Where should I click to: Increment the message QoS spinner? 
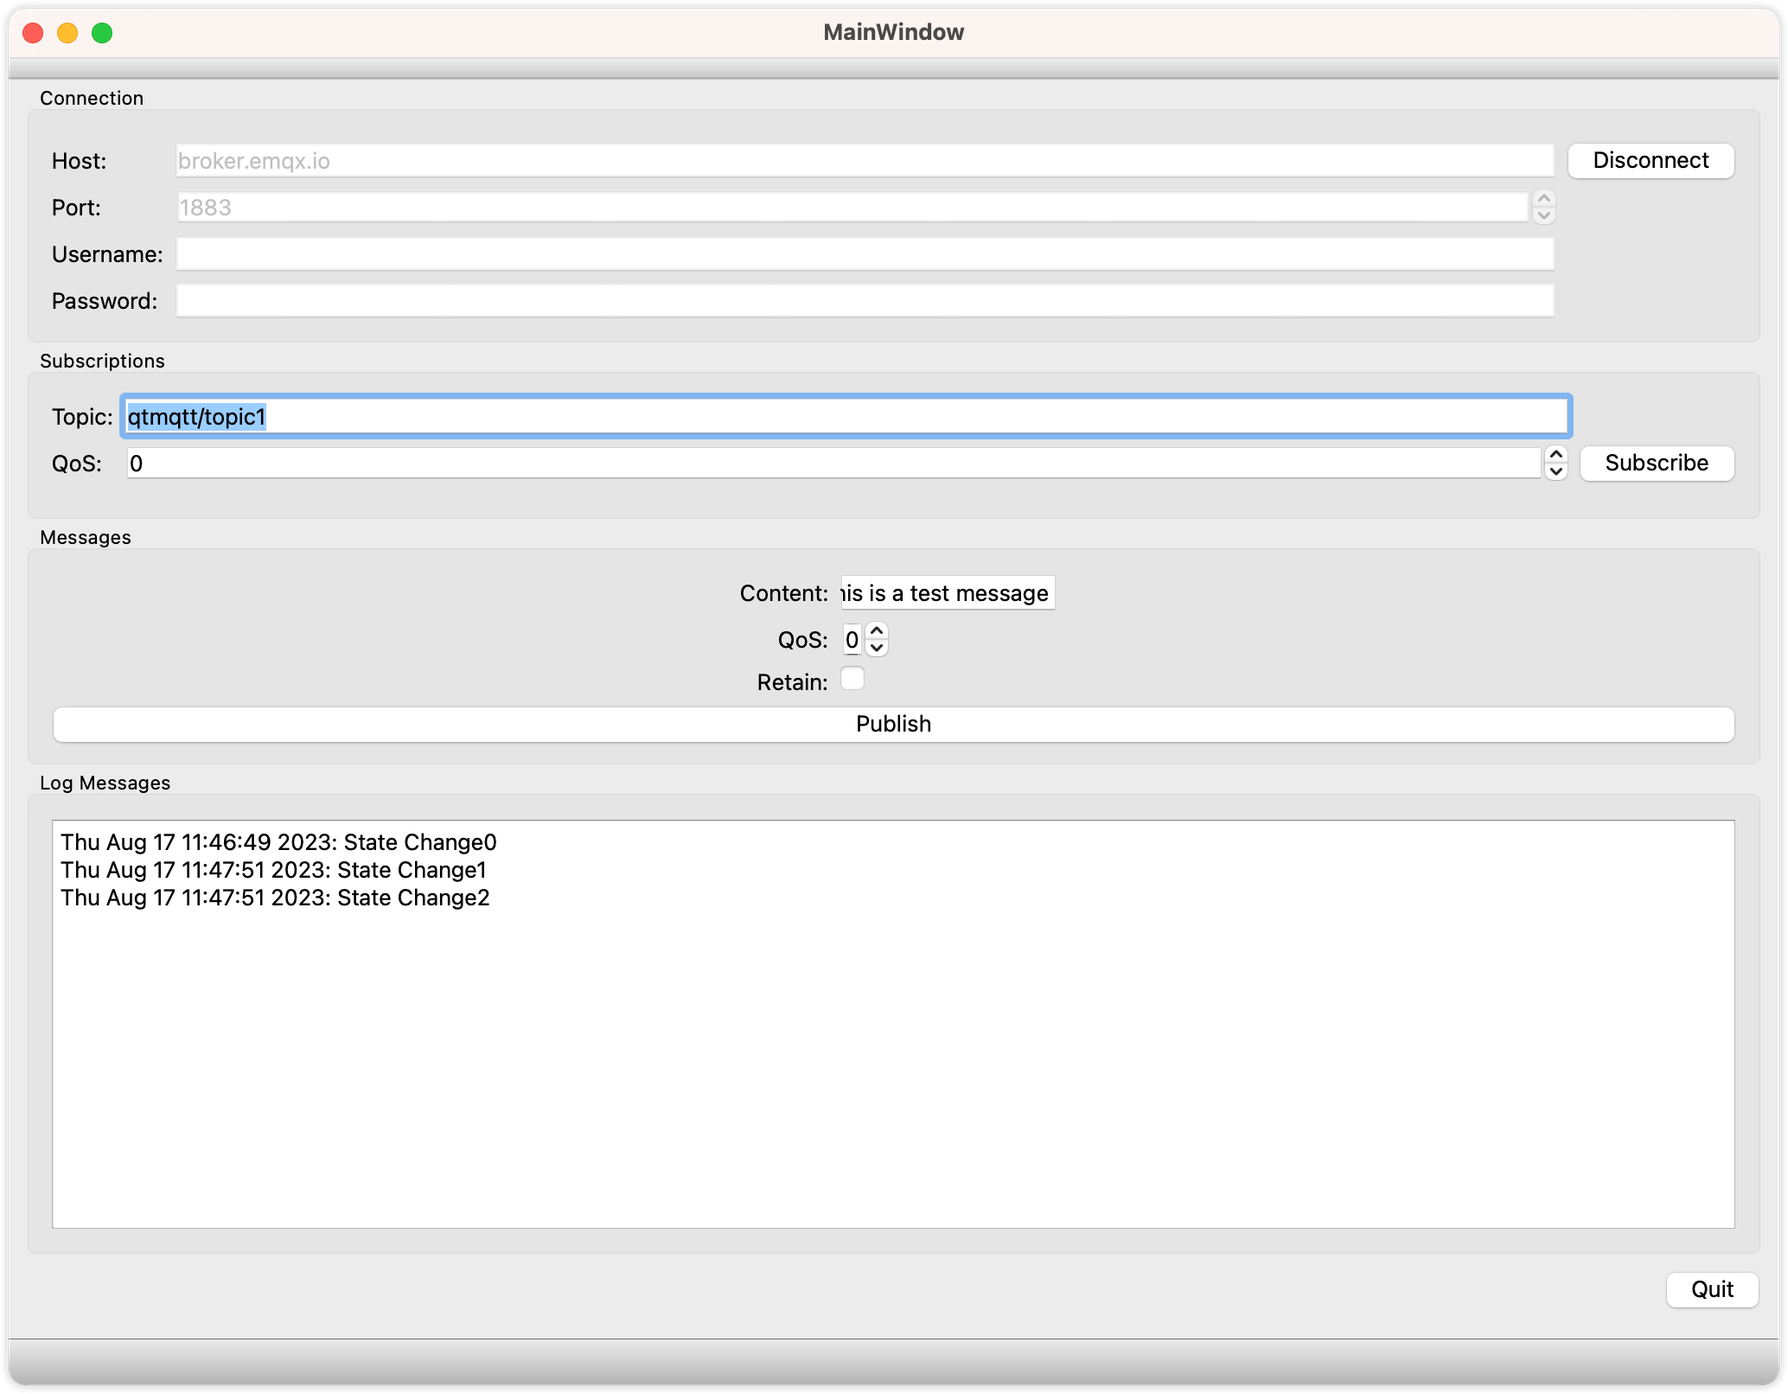pos(877,632)
